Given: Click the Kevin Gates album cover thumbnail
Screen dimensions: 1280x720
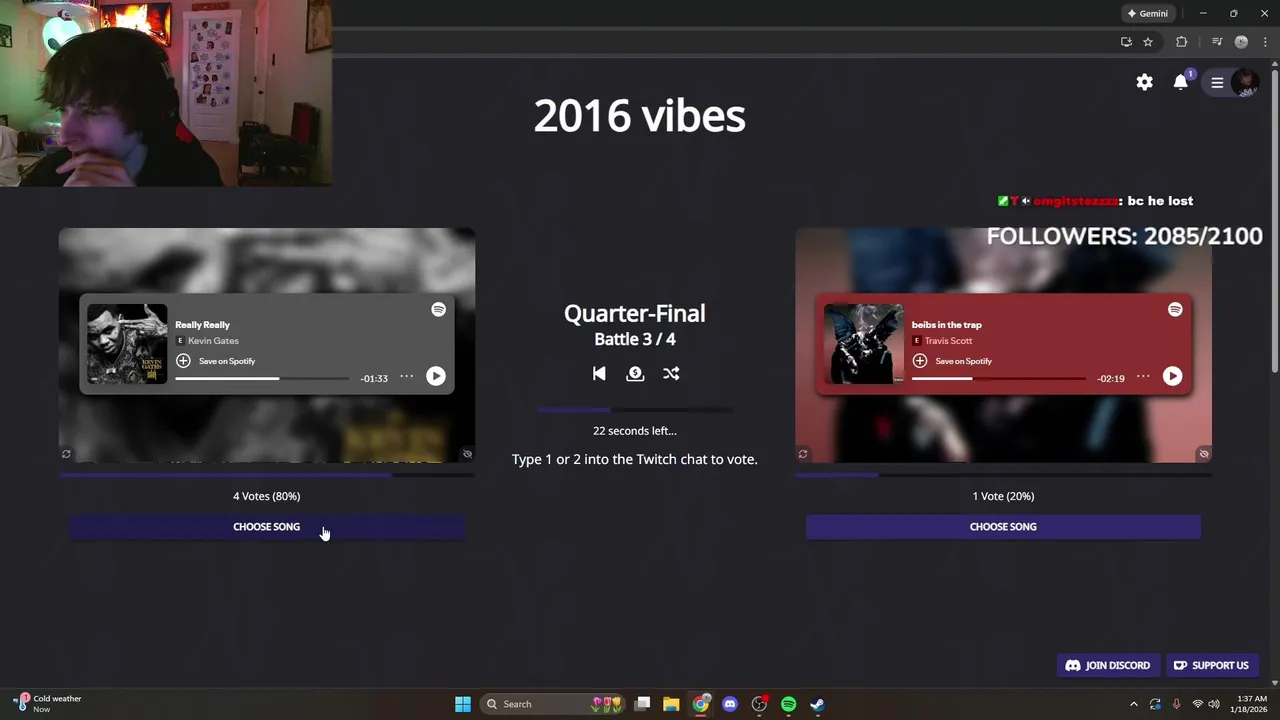Looking at the screenshot, I should click(x=127, y=344).
